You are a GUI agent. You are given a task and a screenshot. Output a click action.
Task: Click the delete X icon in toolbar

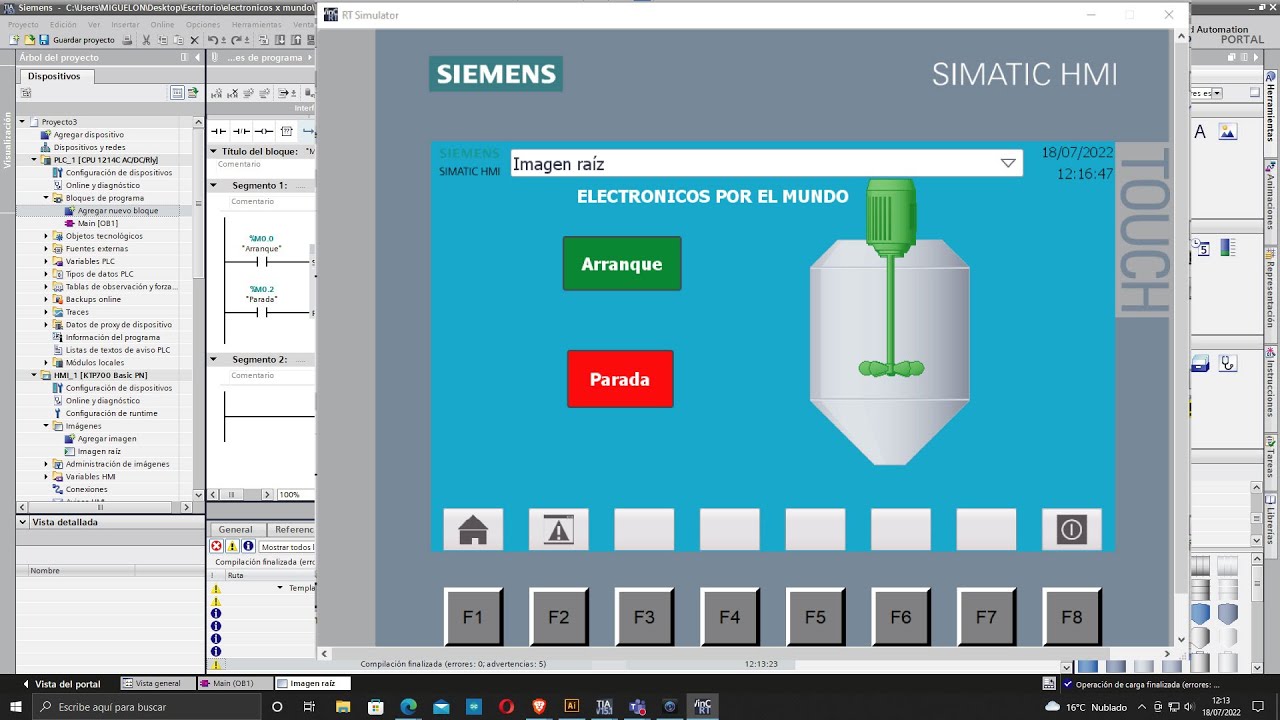194,40
